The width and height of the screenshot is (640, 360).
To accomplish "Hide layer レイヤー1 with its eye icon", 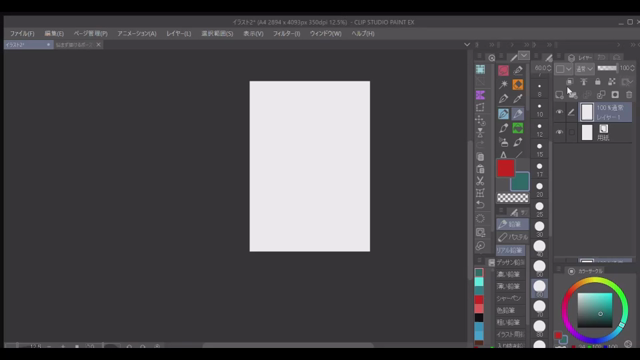I will click(x=560, y=112).
